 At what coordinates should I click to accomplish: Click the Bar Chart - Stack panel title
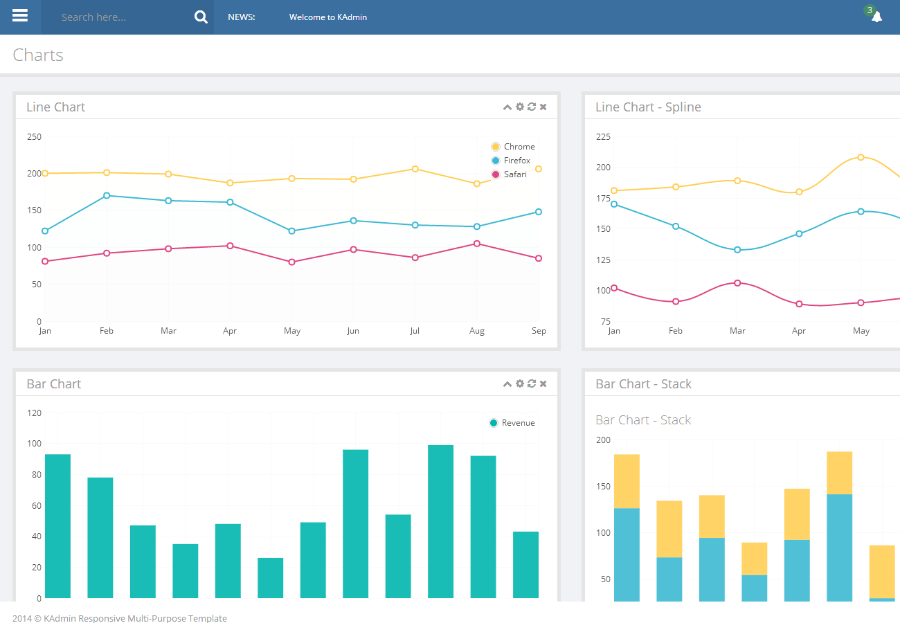(643, 384)
